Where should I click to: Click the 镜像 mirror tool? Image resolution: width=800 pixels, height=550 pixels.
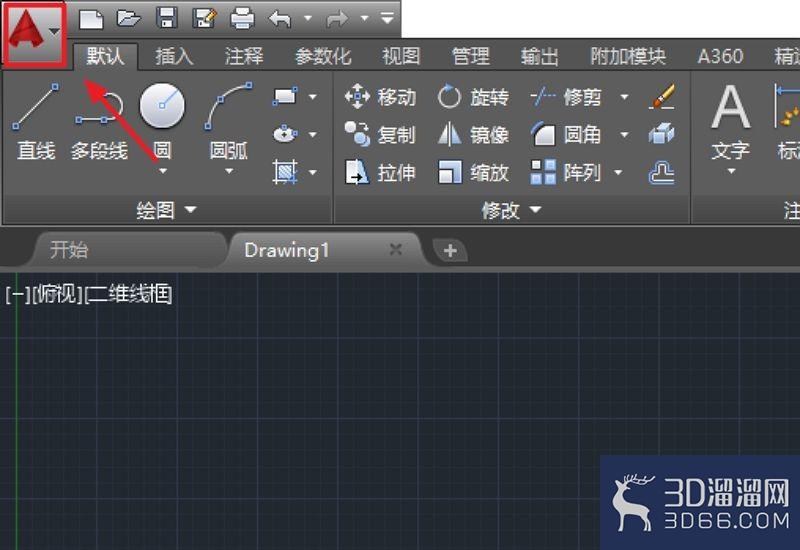[473, 135]
